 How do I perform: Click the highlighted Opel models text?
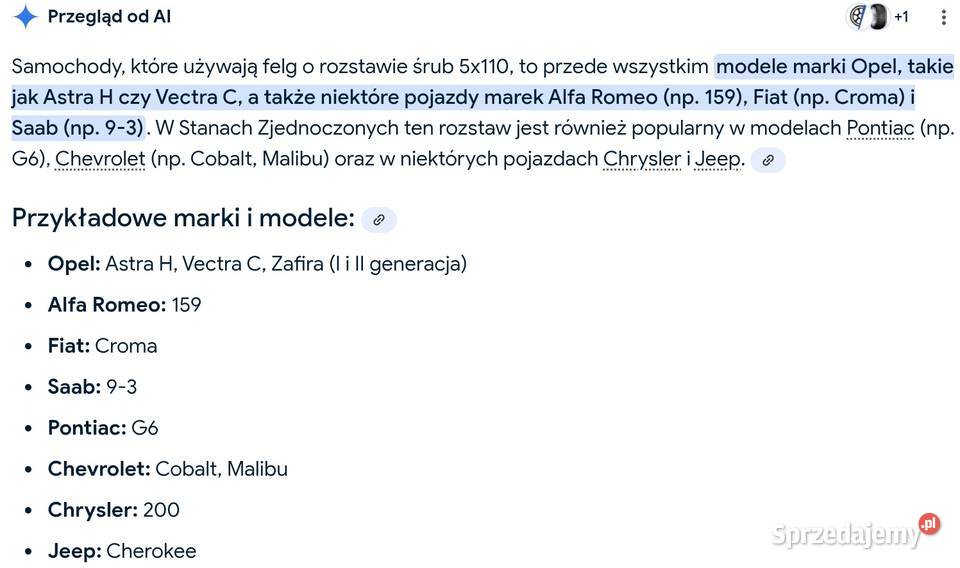point(482,97)
